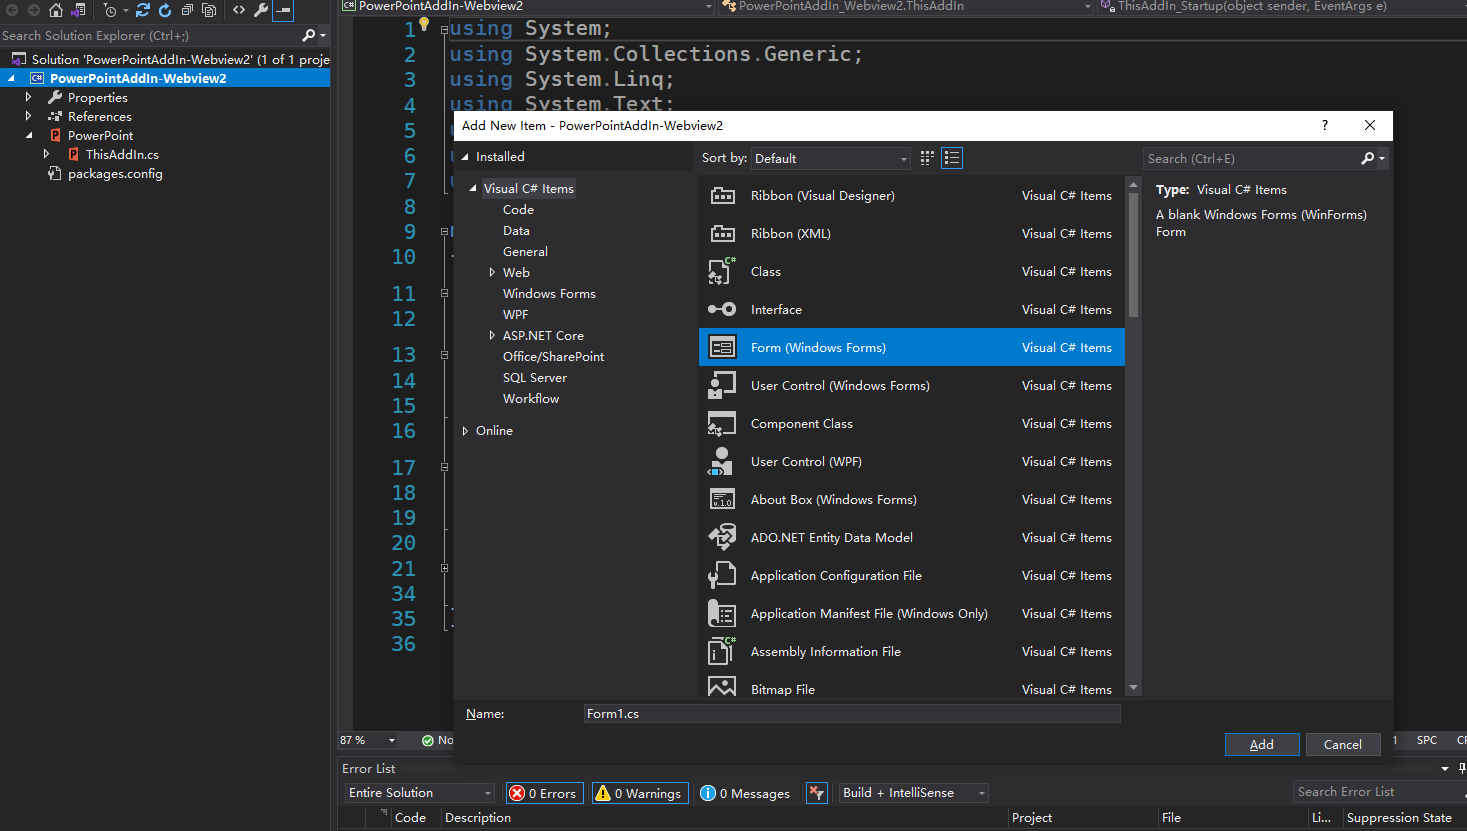Select the Data category
Image resolution: width=1467 pixels, height=831 pixels.
[516, 230]
